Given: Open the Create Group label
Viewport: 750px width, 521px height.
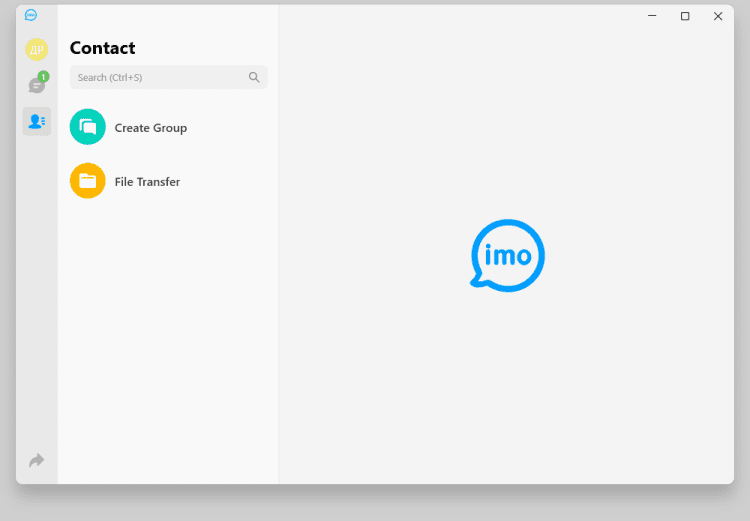Looking at the screenshot, I should click(x=151, y=128).
